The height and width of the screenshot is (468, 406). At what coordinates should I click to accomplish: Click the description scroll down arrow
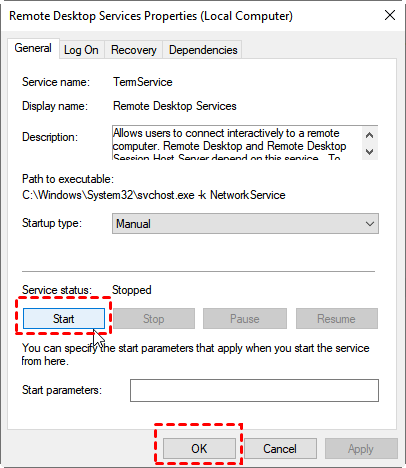click(369, 152)
